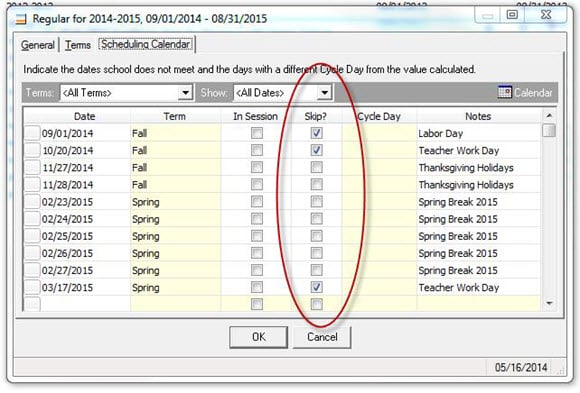Toggle In Session for 10/20/2014
Screen dimensions: 580x393
(x=257, y=150)
